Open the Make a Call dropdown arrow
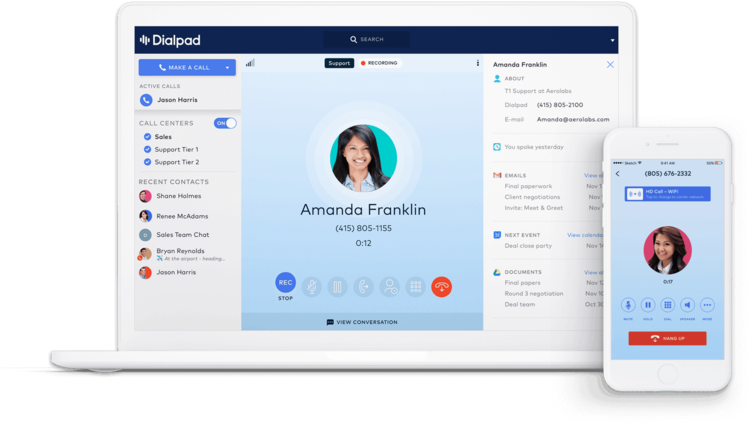750x425 pixels. [228, 68]
